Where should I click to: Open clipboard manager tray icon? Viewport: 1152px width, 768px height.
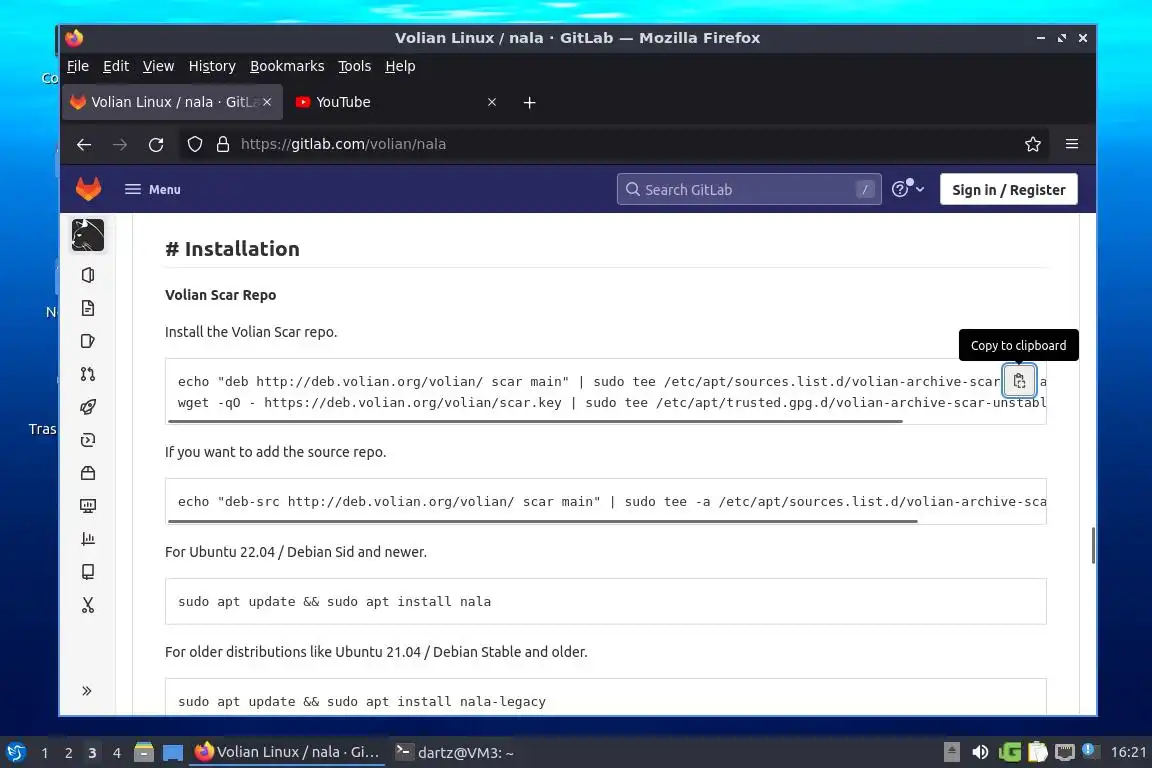click(1037, 752)
